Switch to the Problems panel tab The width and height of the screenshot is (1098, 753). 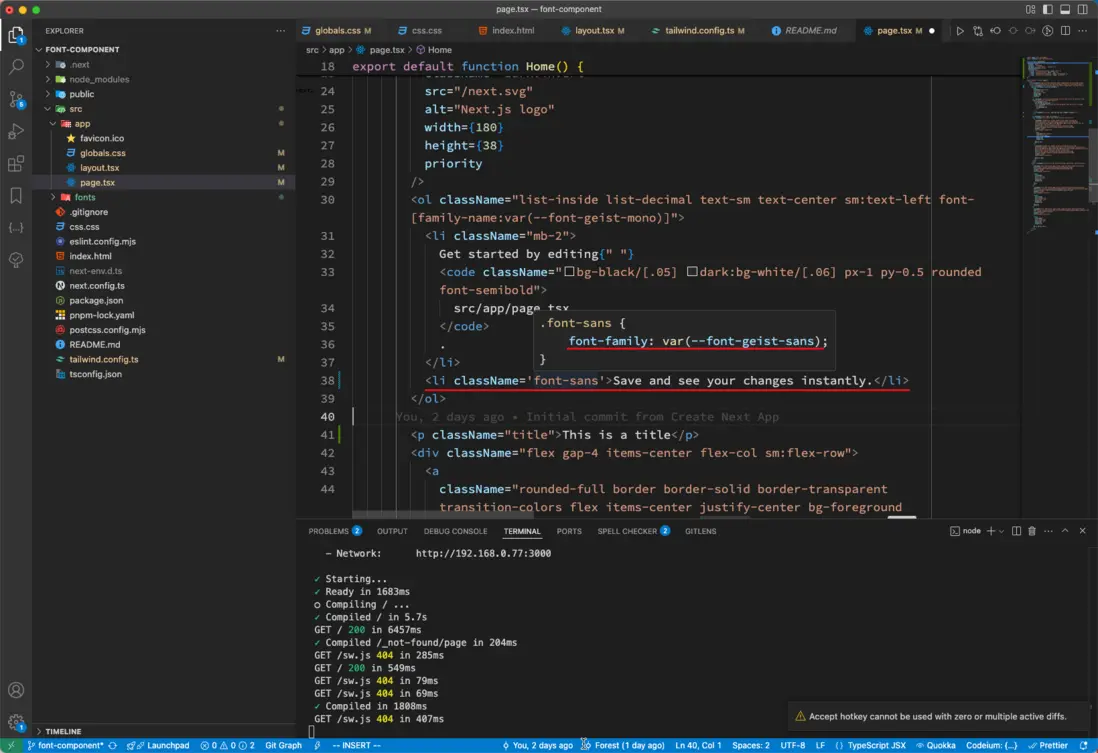click(x=328, y=531)
